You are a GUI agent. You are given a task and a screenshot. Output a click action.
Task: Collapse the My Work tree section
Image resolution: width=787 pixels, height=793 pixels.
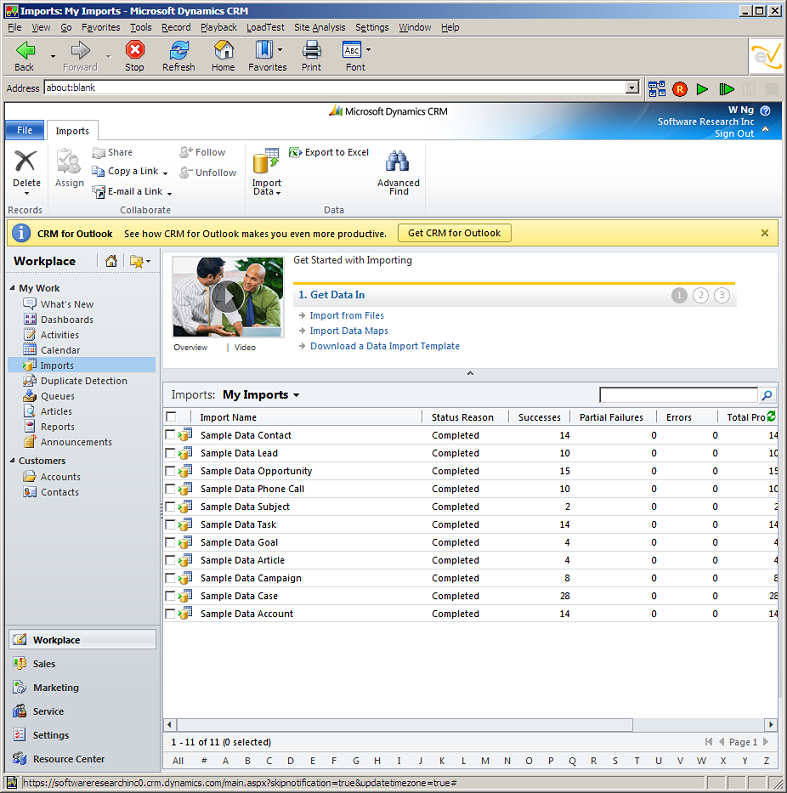coord(12,288)
